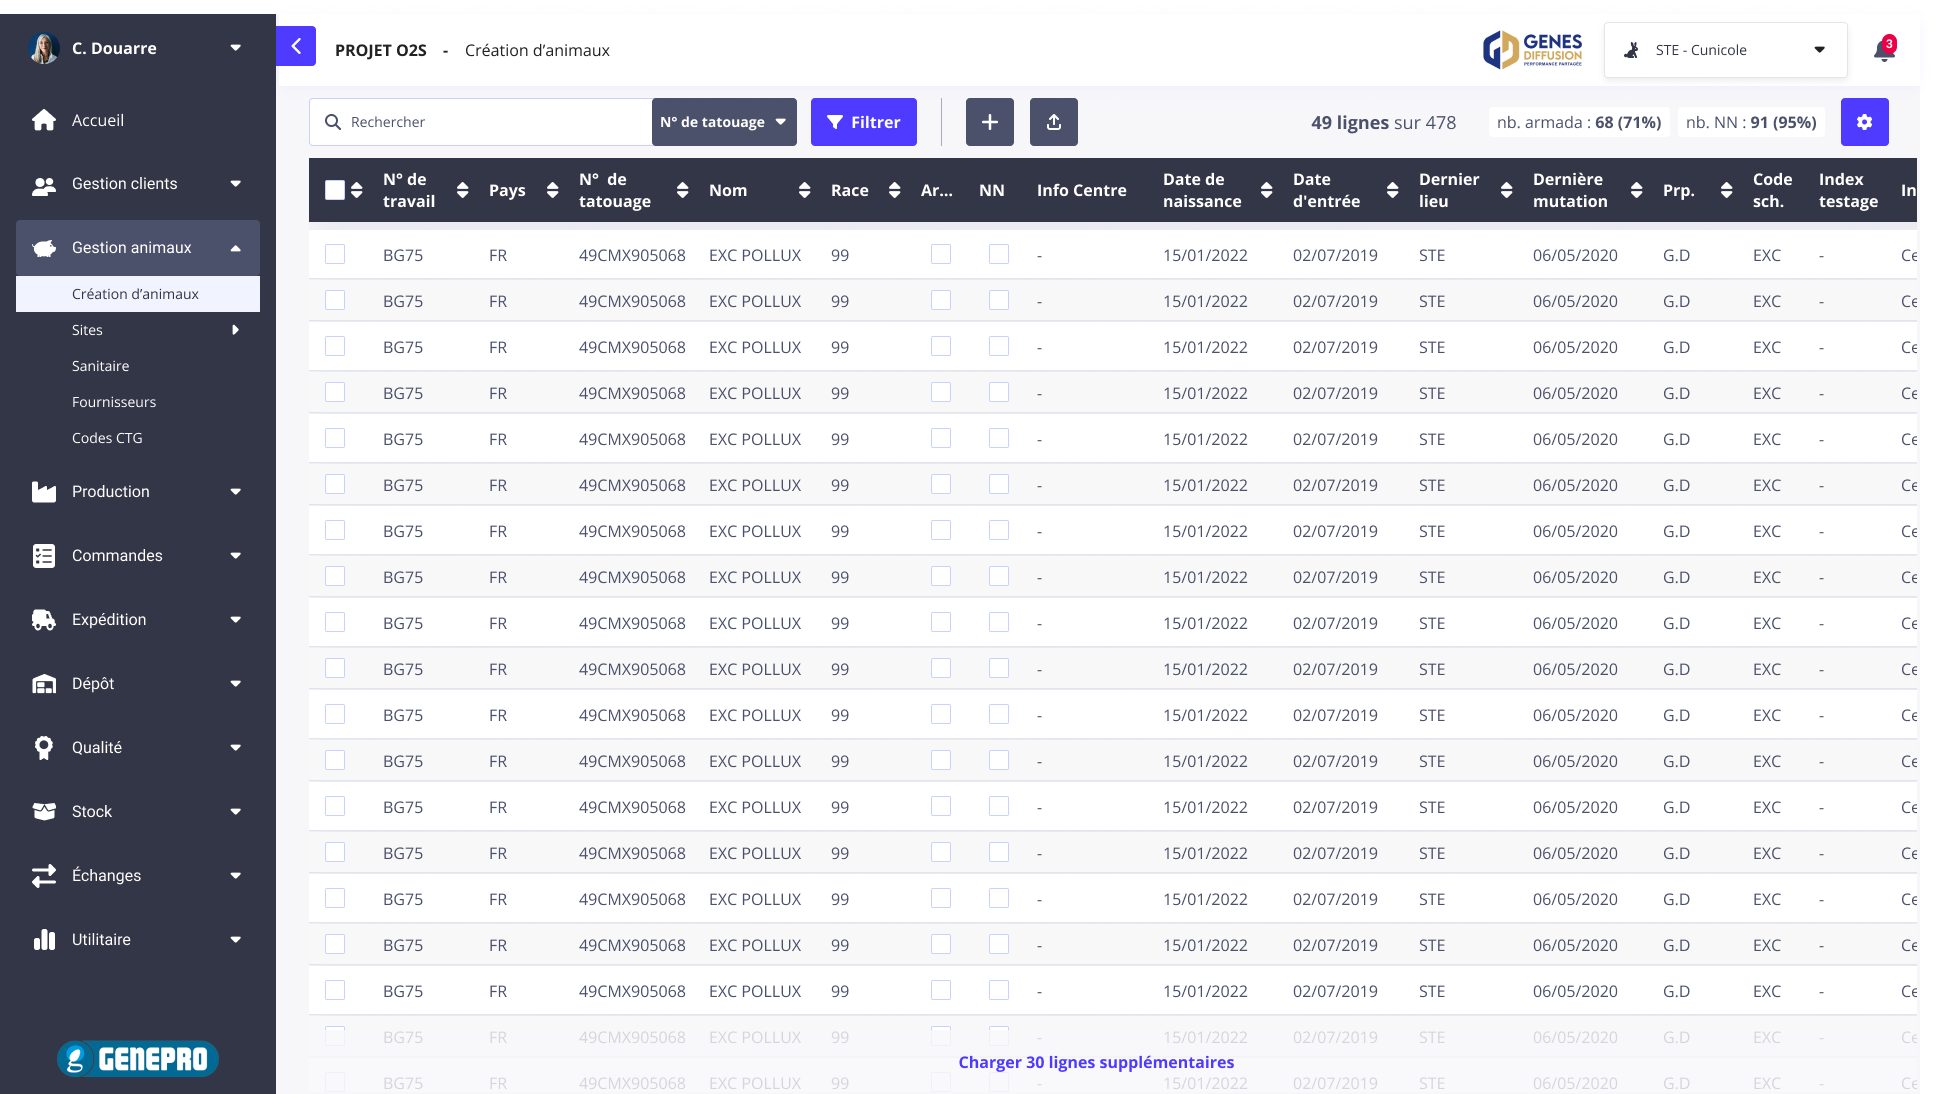Click the back arrow button

[296, 46]
